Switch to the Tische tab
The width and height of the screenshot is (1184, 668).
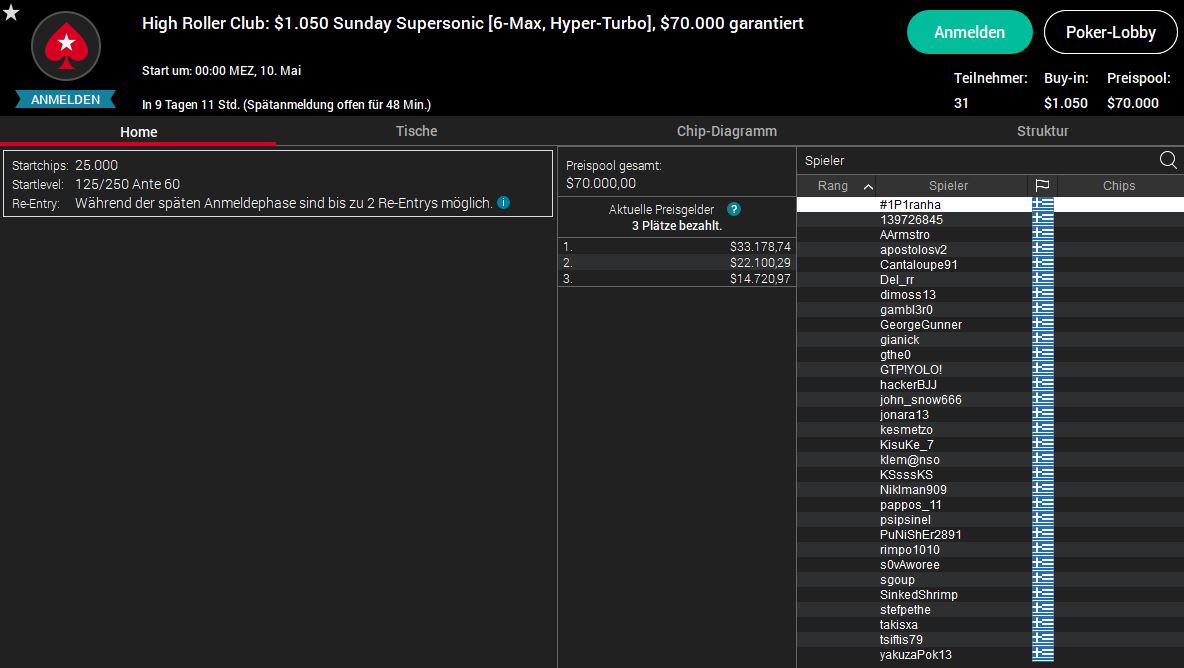(x=416, y=131)
